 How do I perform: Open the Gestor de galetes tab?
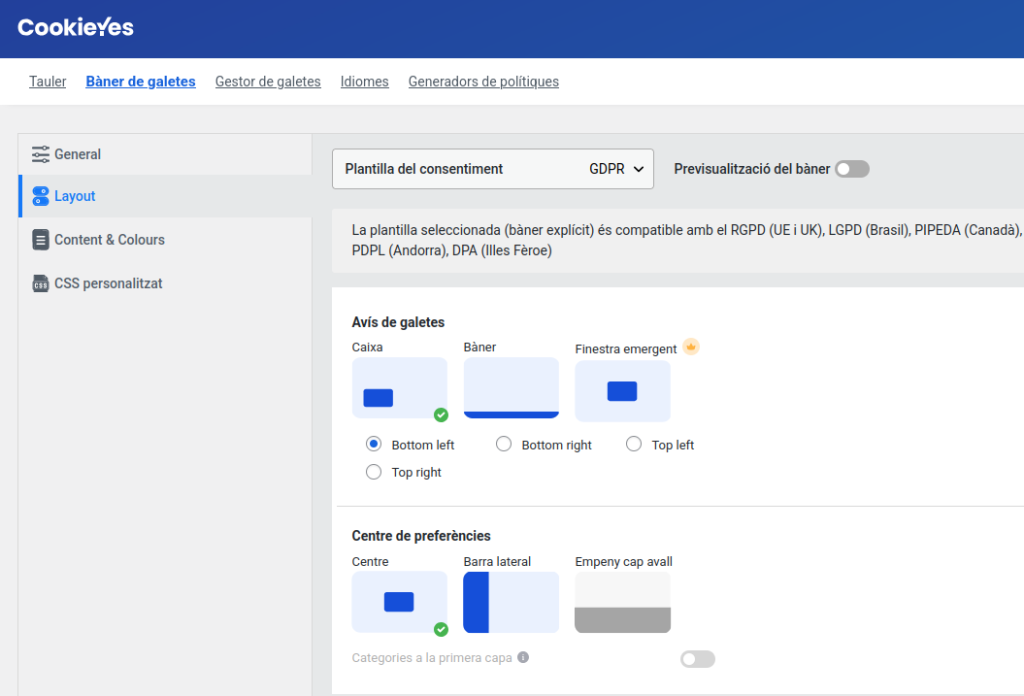268,82
